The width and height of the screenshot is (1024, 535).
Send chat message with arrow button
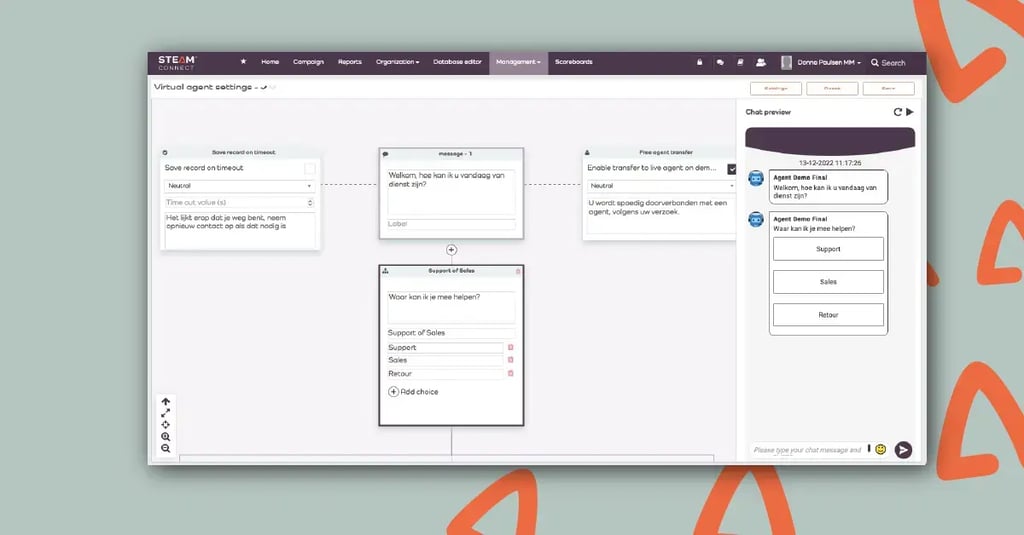[903, 449]
